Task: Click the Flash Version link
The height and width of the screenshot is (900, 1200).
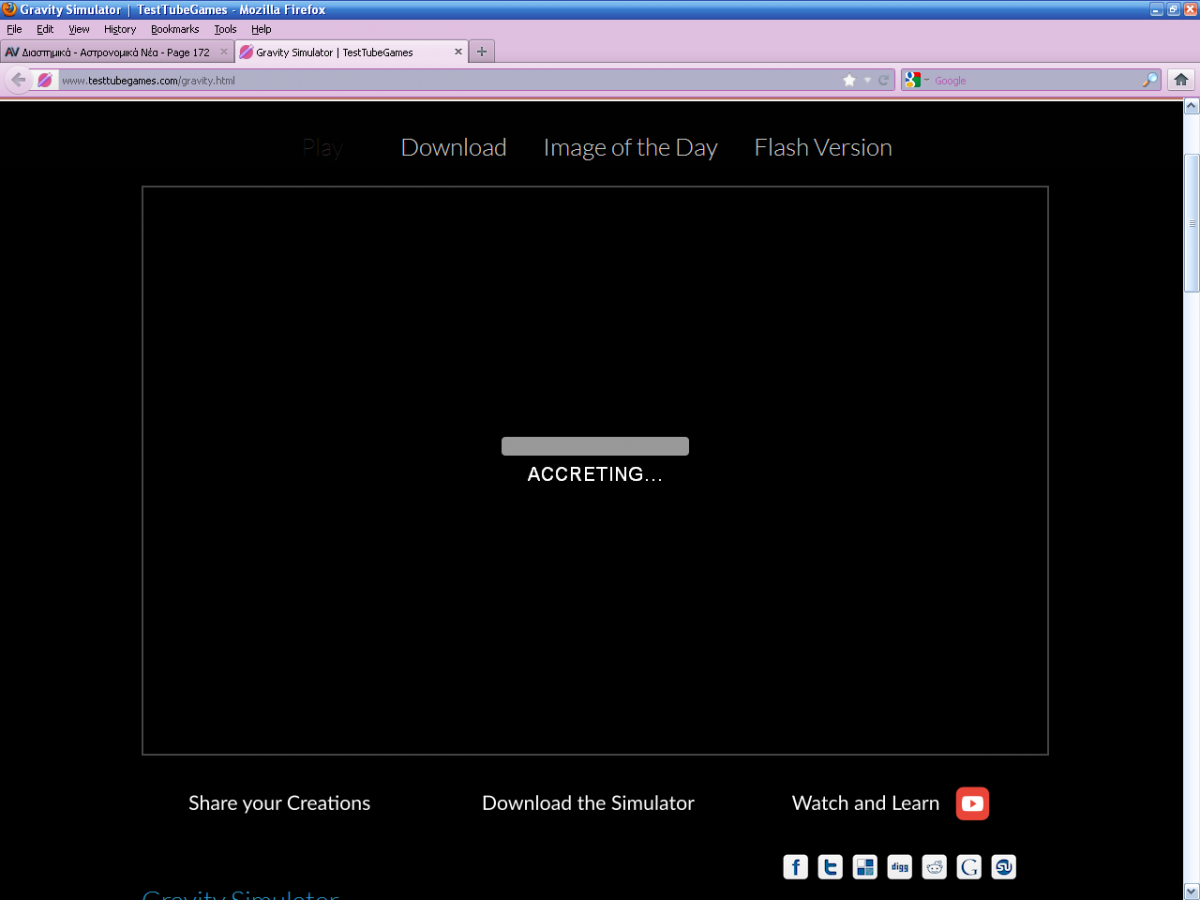Action: [x=823, y=148]
